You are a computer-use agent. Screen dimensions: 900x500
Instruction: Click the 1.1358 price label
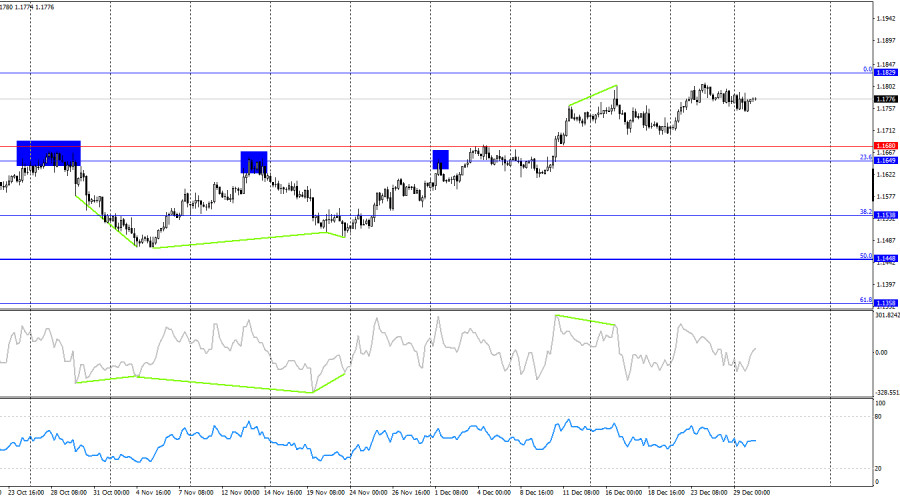pos(885,302)
